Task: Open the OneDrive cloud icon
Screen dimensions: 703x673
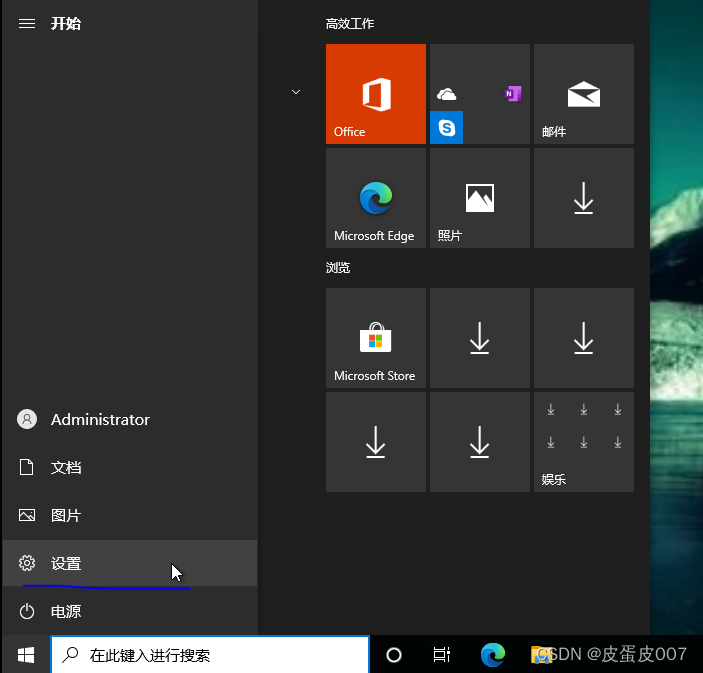Action: (x=447, y=94)
